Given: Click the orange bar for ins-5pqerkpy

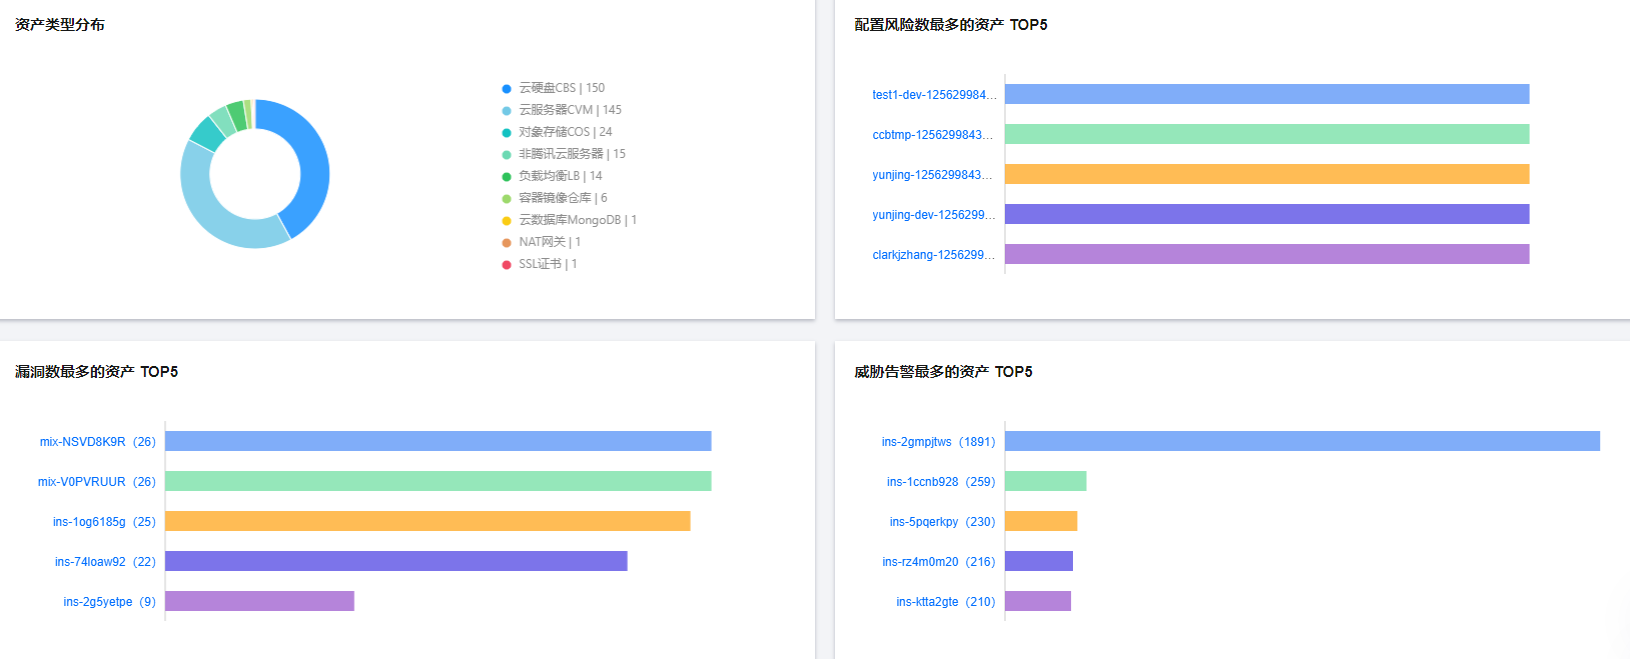Looking at the screenshot, I should point(1041,521).
